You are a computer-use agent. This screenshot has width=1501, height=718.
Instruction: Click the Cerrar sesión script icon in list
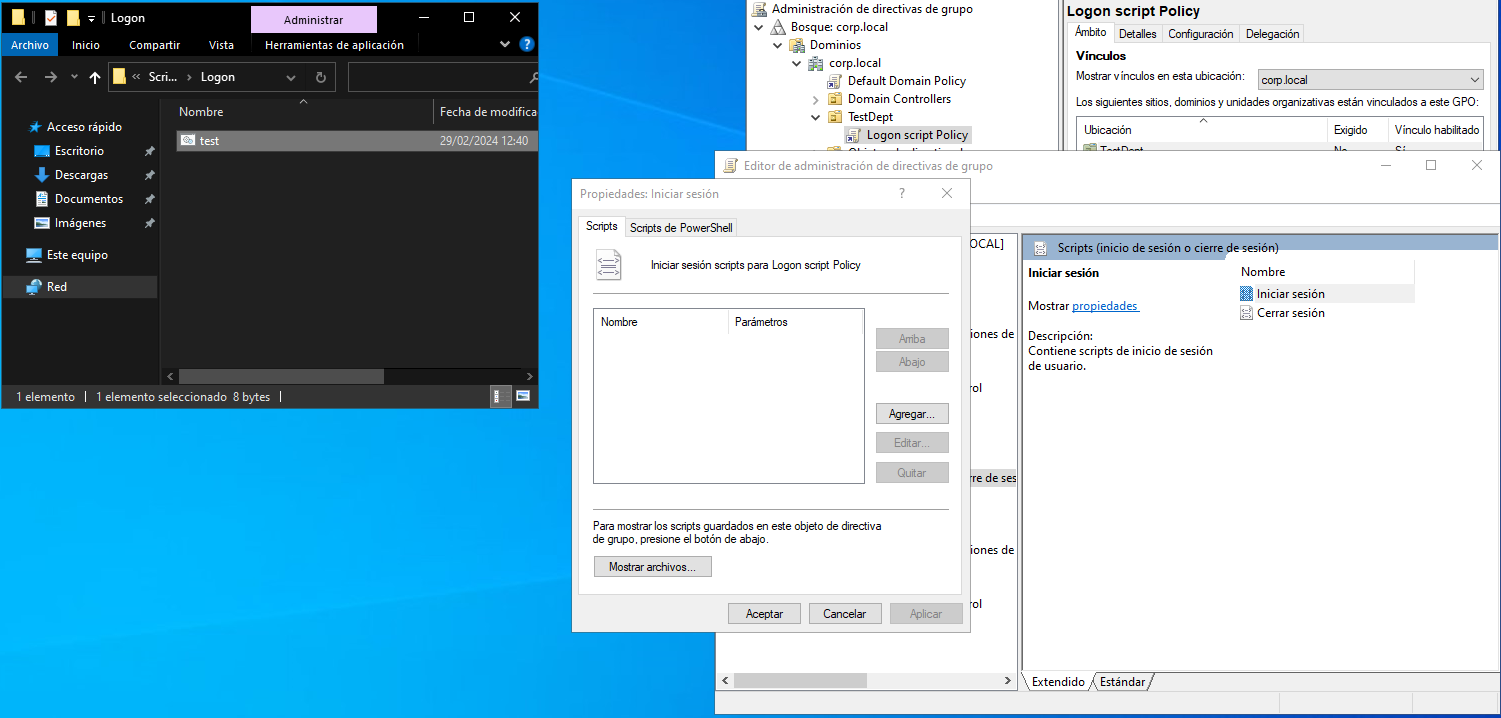click(1246, 313)
